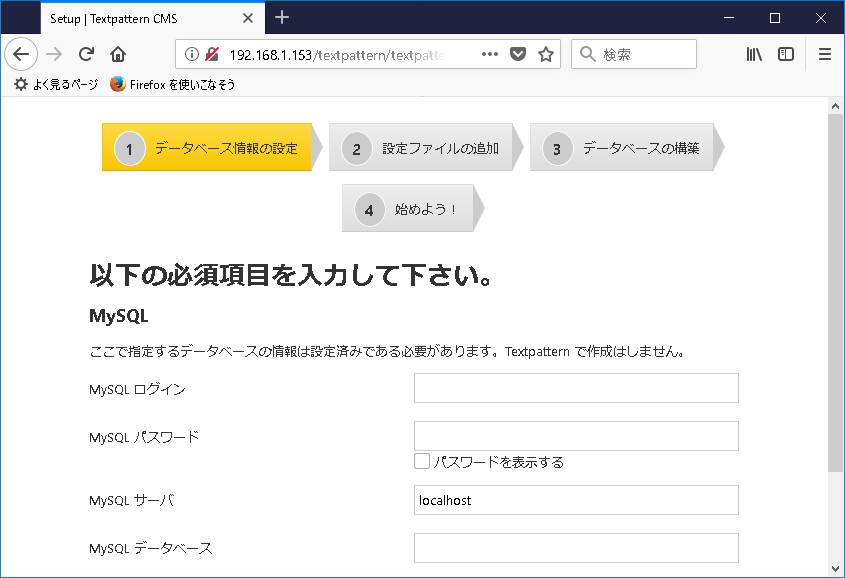The height and width of the screenshot is (578, 845).
Task: Bookmark this page with the star icon
Action: pos(546,54)
